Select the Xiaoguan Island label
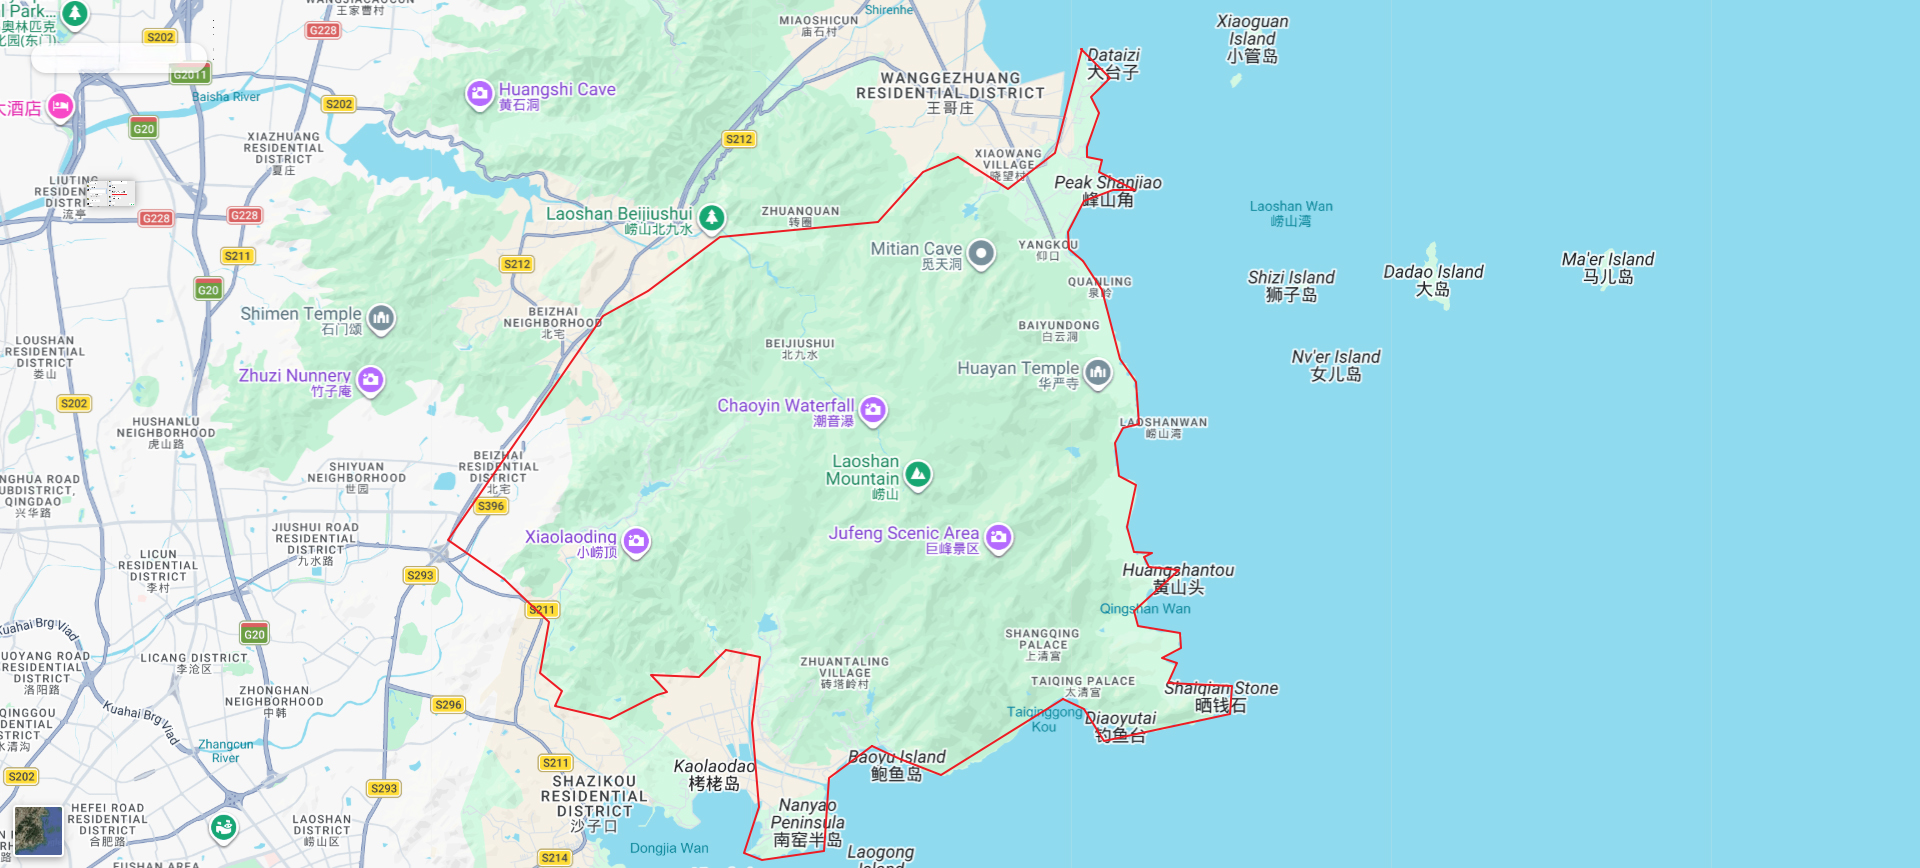1920x868 pixels. tap(1252, 39)
